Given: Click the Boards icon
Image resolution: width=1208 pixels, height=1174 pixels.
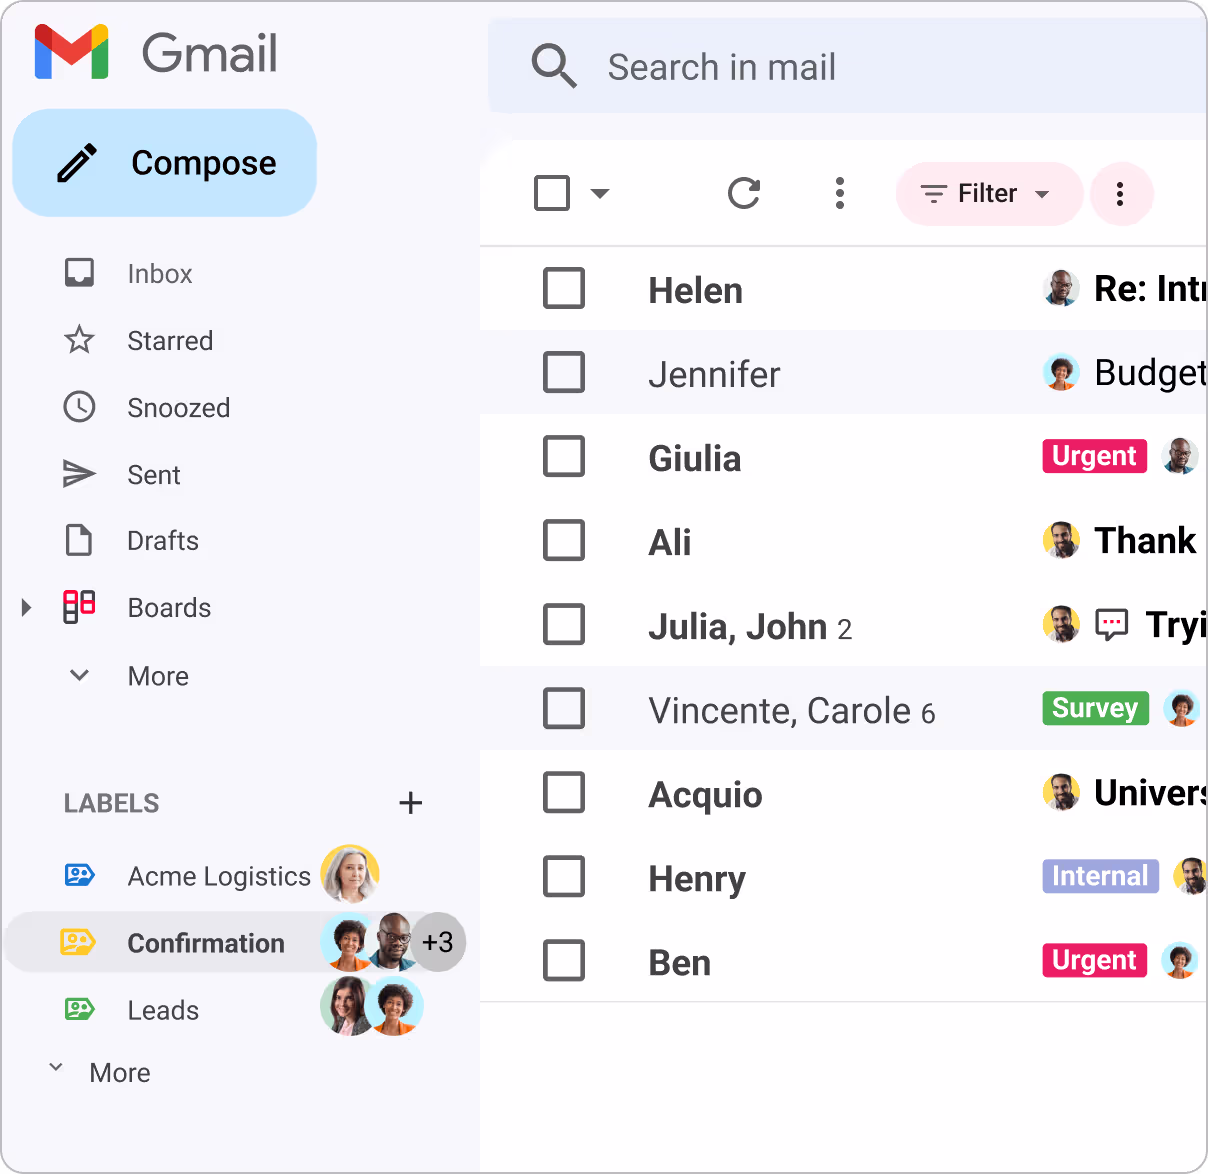Looking at the screenshot, I should tap(79, 607).
